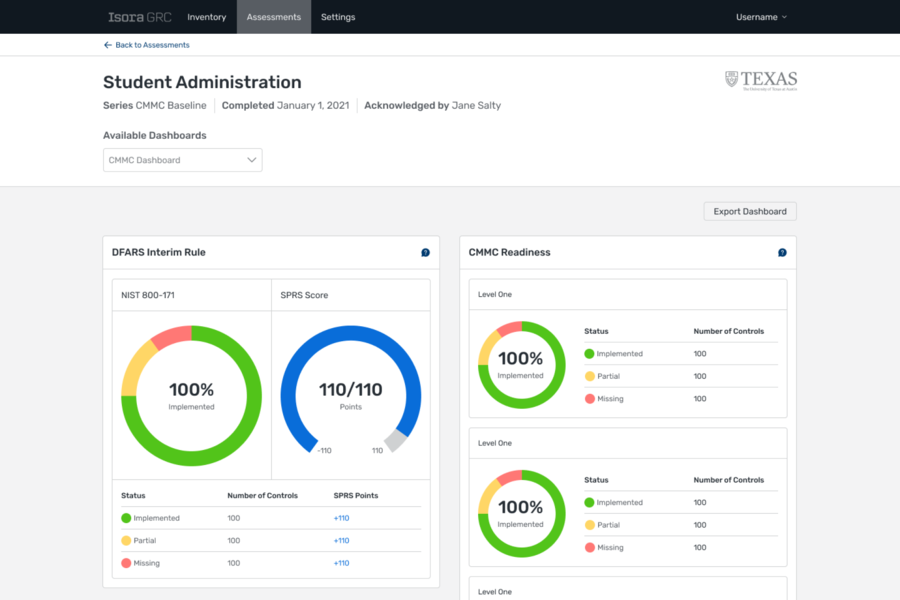
Task: Click yellow Partial dot in first Level One table
Action: [589, 376]
